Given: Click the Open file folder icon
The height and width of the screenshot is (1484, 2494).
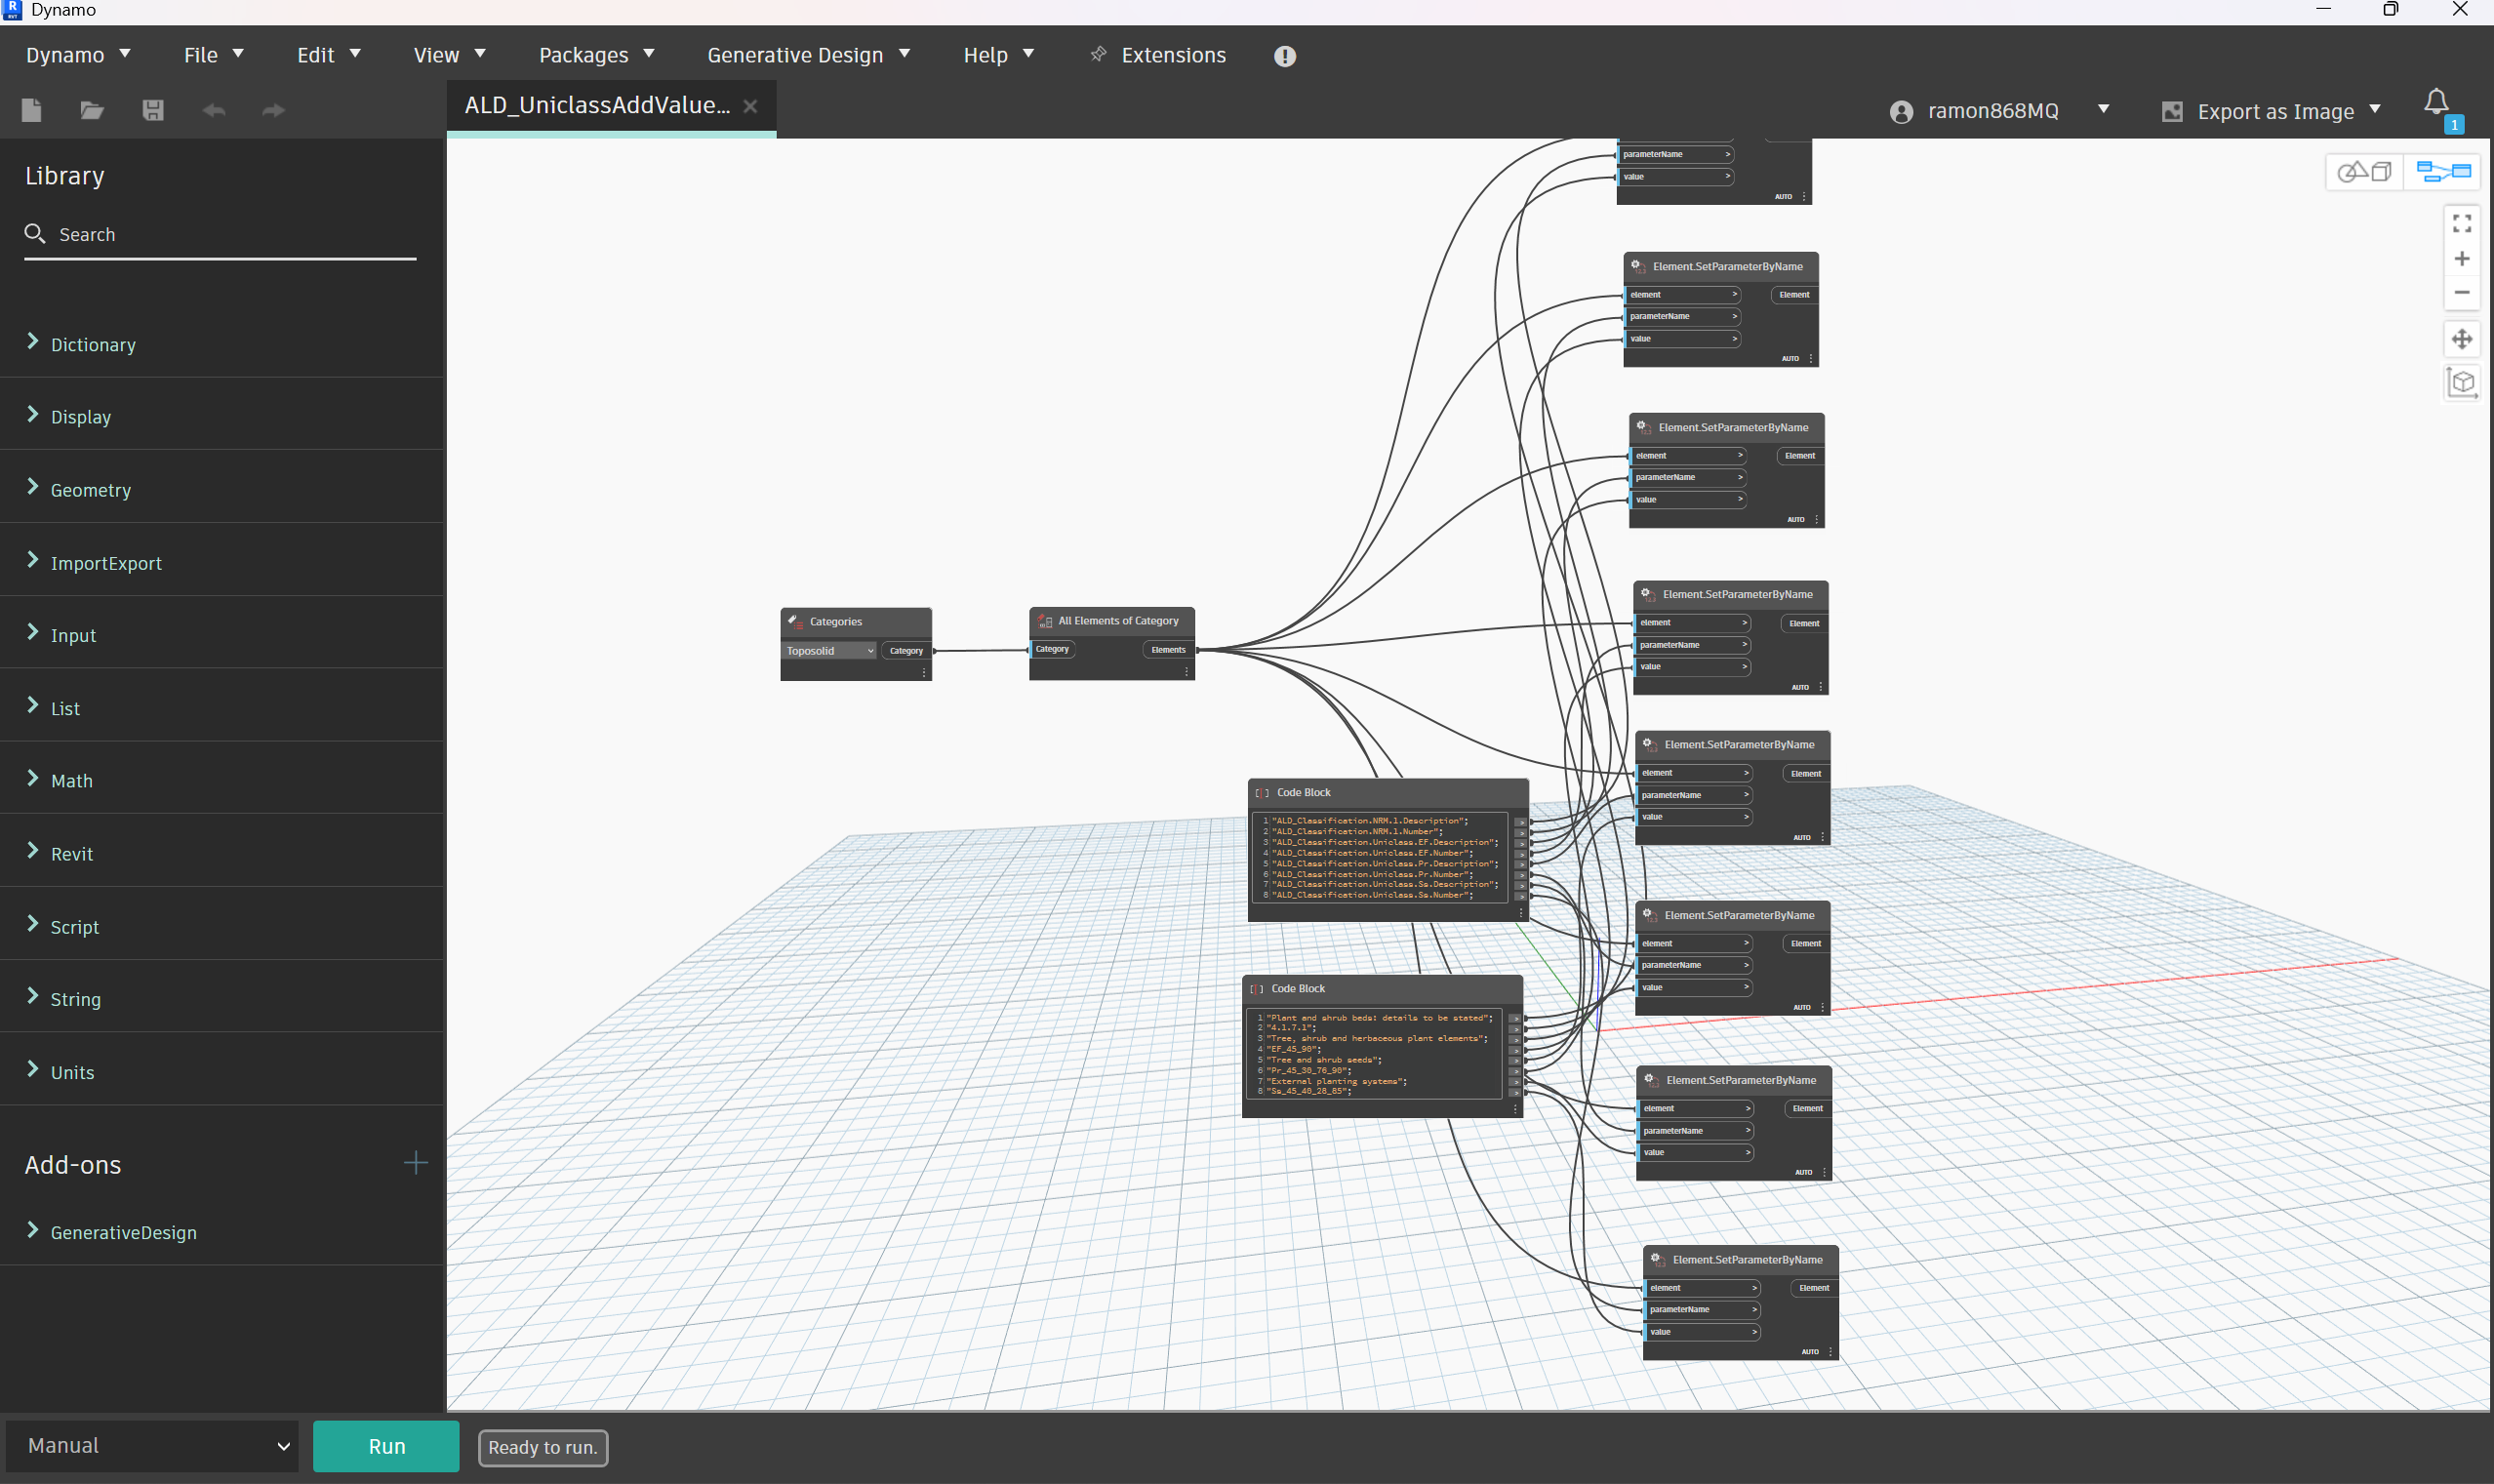Looking at the screenshot, I should click(92, 110).
